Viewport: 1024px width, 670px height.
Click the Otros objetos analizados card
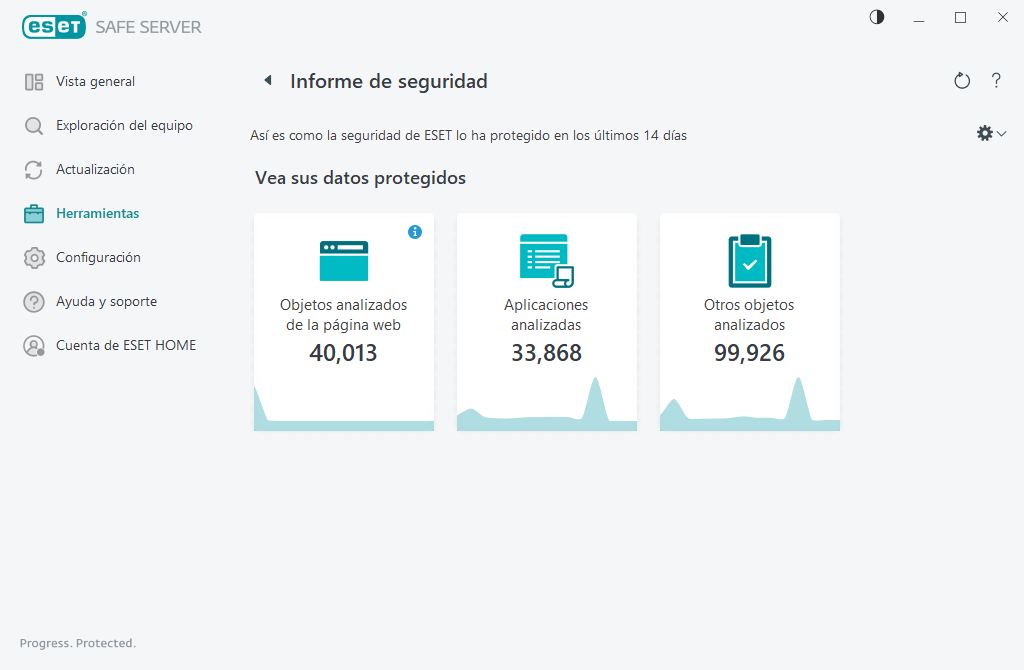coord(749,320)
